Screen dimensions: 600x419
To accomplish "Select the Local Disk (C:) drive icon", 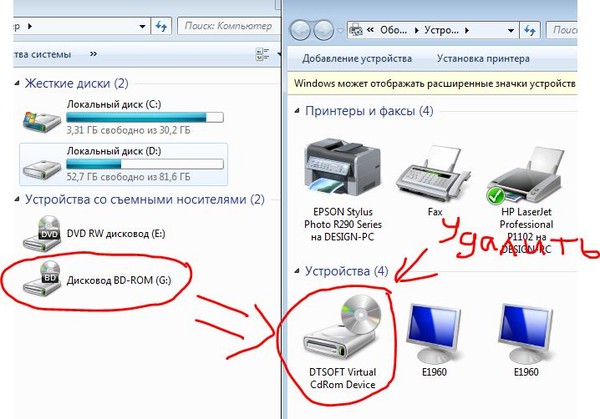I will click(42, 121).
